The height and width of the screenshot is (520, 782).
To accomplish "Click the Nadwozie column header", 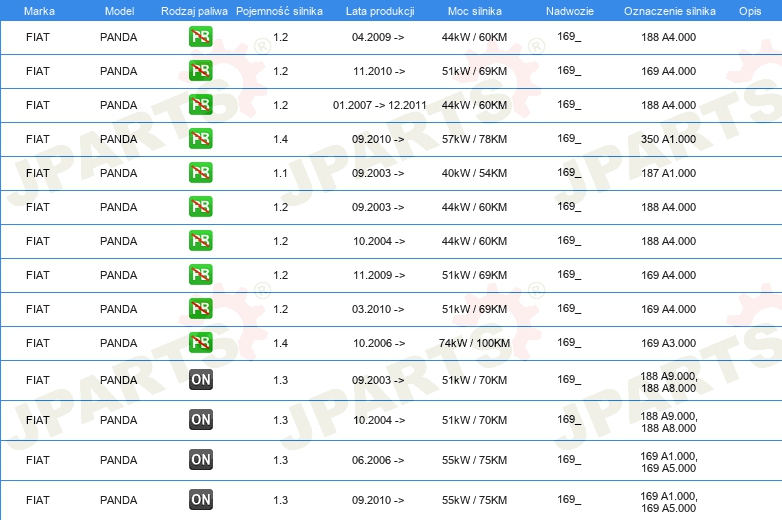I will (570, 11).
